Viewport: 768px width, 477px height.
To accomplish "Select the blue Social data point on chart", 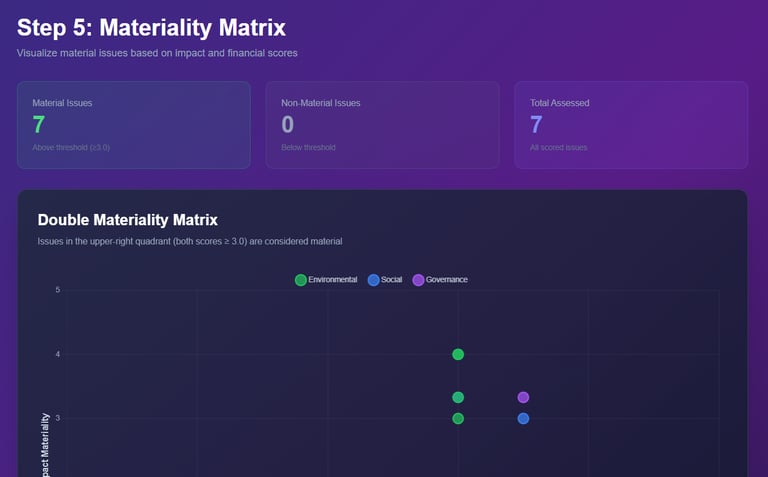I will tap(523, 419).
